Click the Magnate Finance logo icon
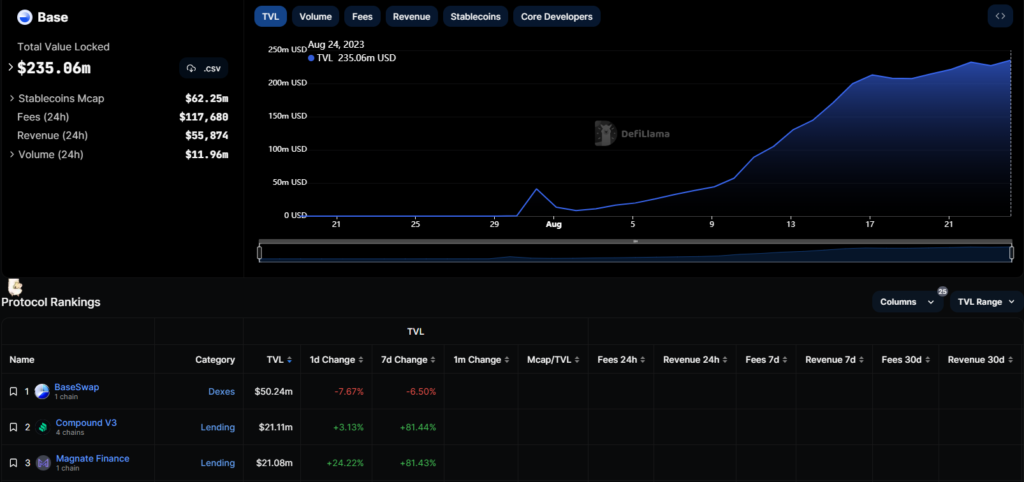This screenshot has height=482, width=1024. (43, 463)
